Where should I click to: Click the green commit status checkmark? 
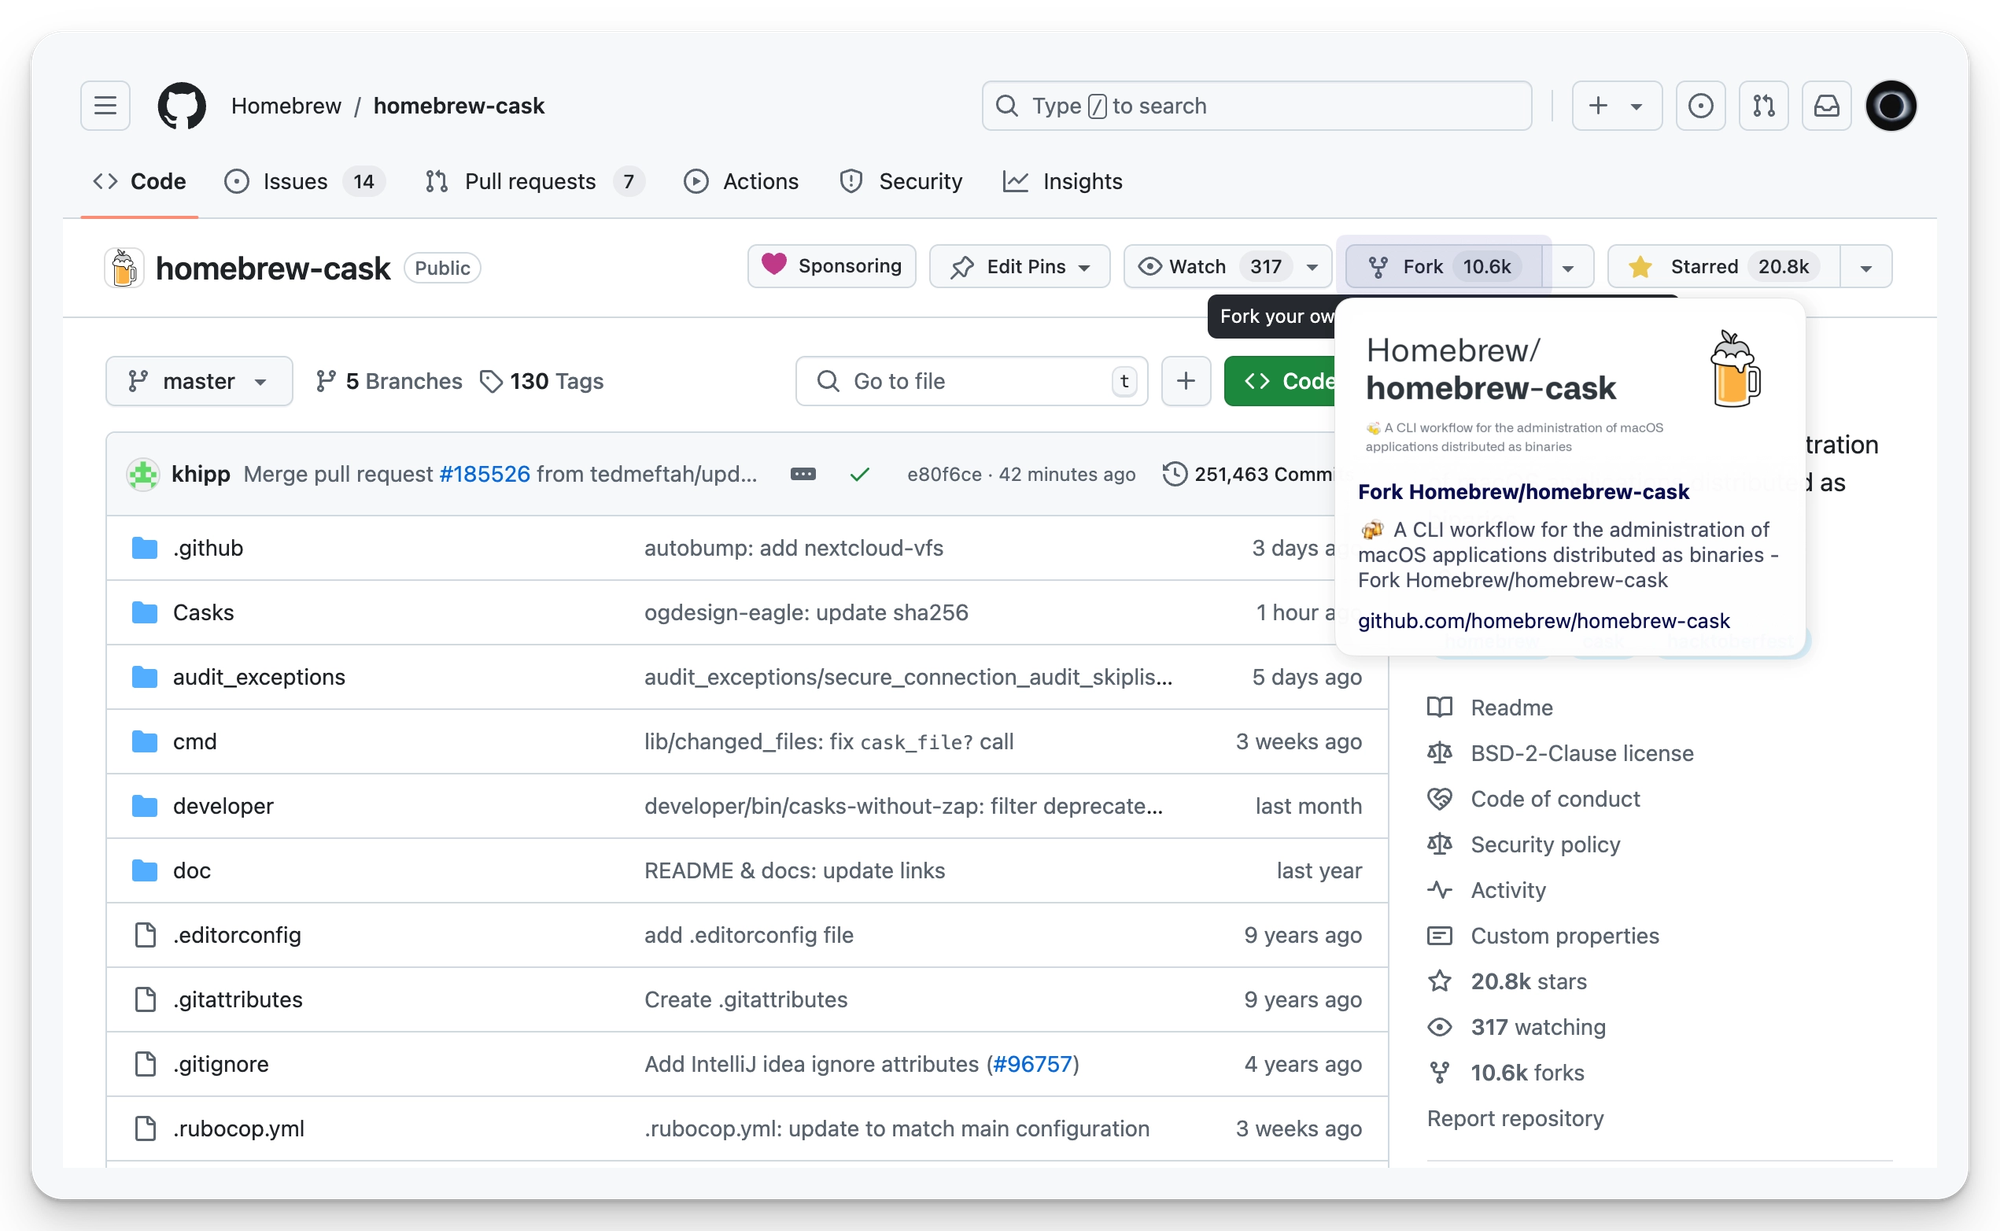[859, 474]
